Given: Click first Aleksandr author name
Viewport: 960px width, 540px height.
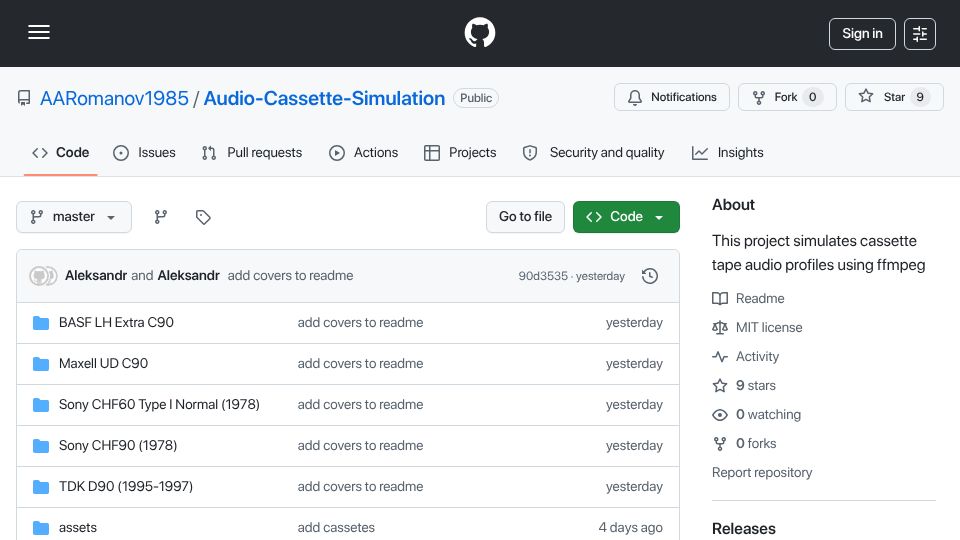Looking at the screenshot, I should click(96, 276).
